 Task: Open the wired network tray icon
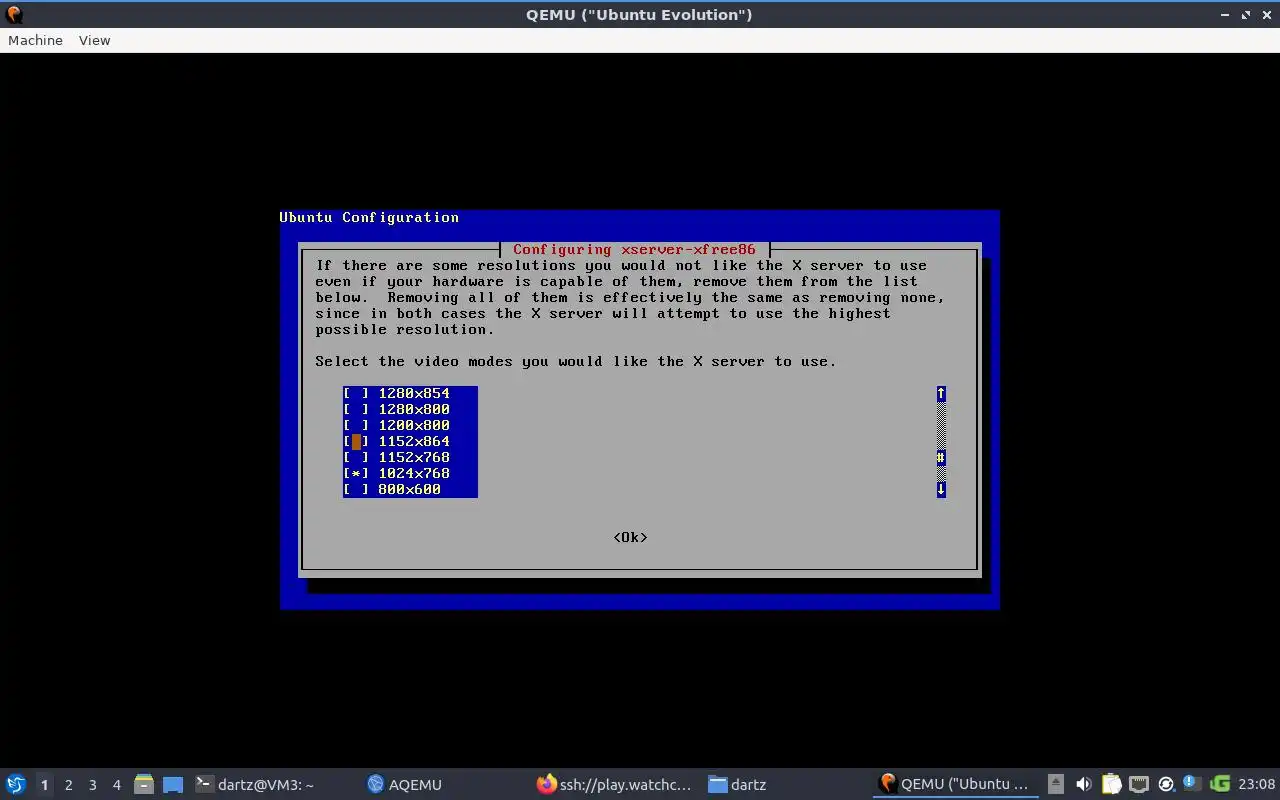pos(1138,784)
